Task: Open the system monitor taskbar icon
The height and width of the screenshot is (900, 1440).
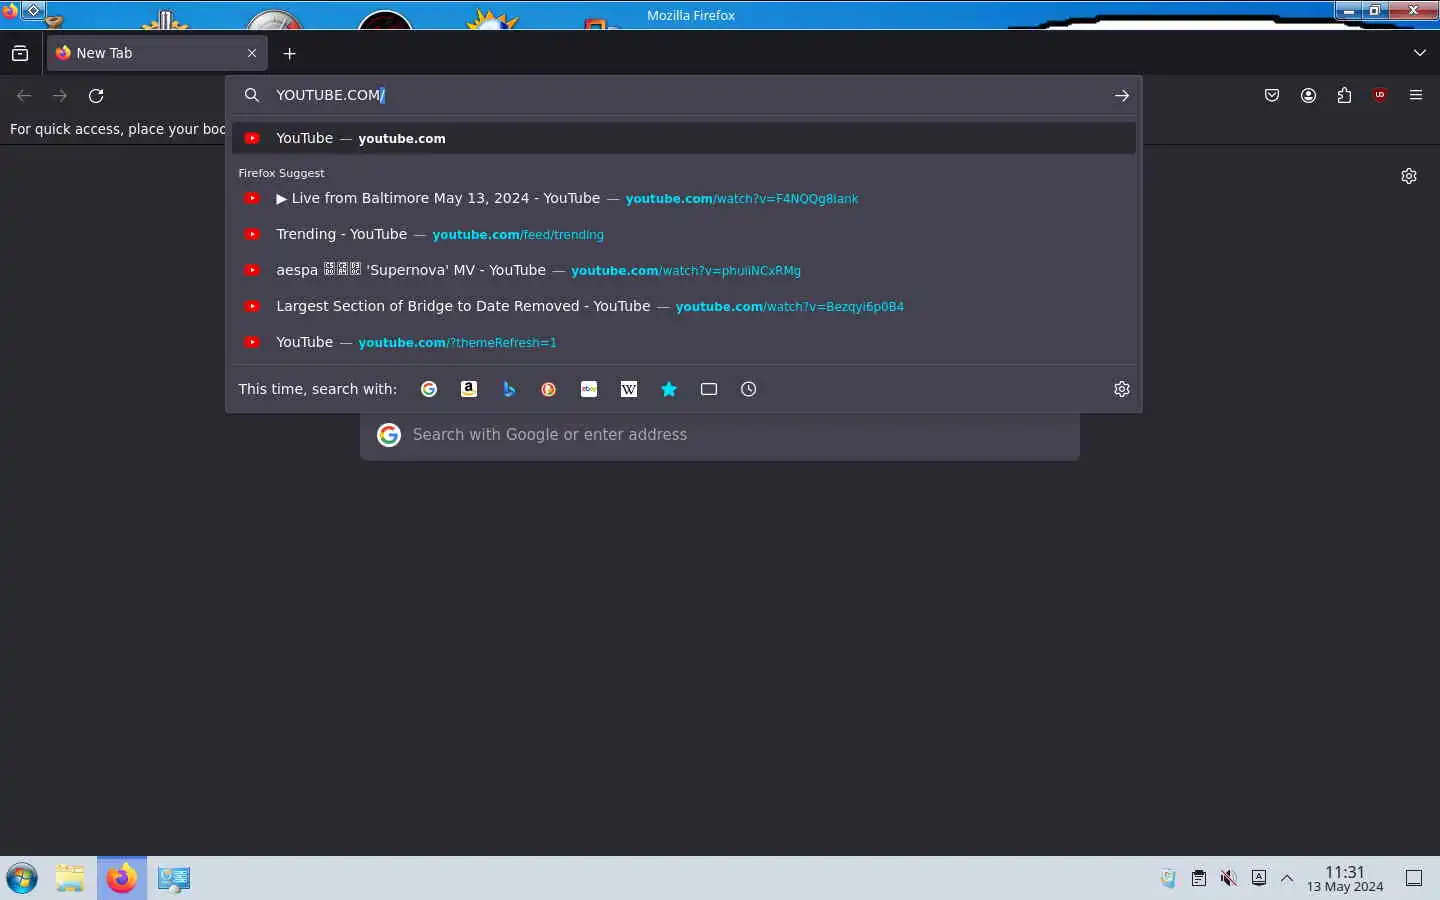Action: click(x=174, y=878)
